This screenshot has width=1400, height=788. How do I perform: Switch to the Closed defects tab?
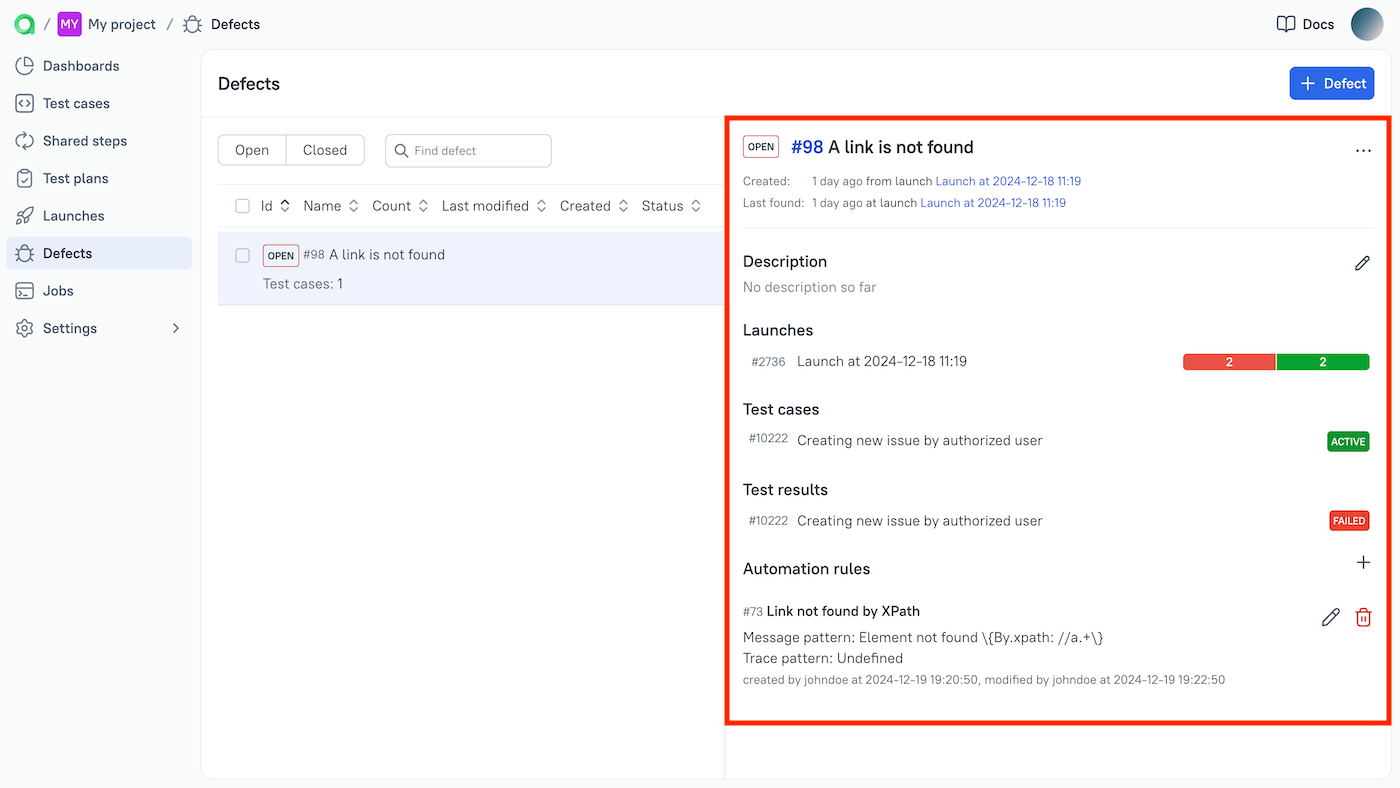pos(325,150)
